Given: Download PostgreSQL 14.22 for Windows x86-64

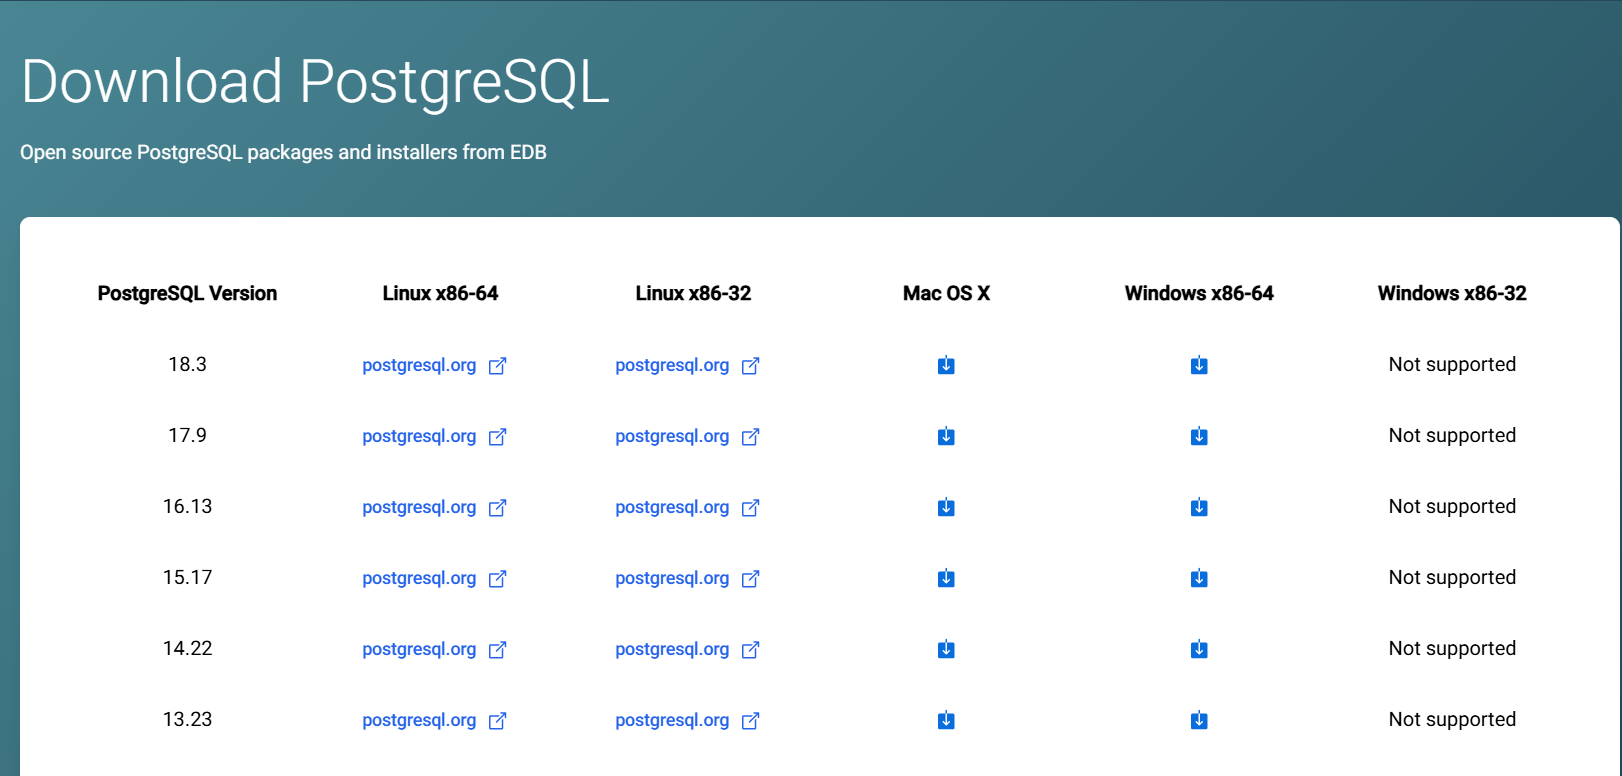Looking at the screenshot, I should (x=1199, y=649).
